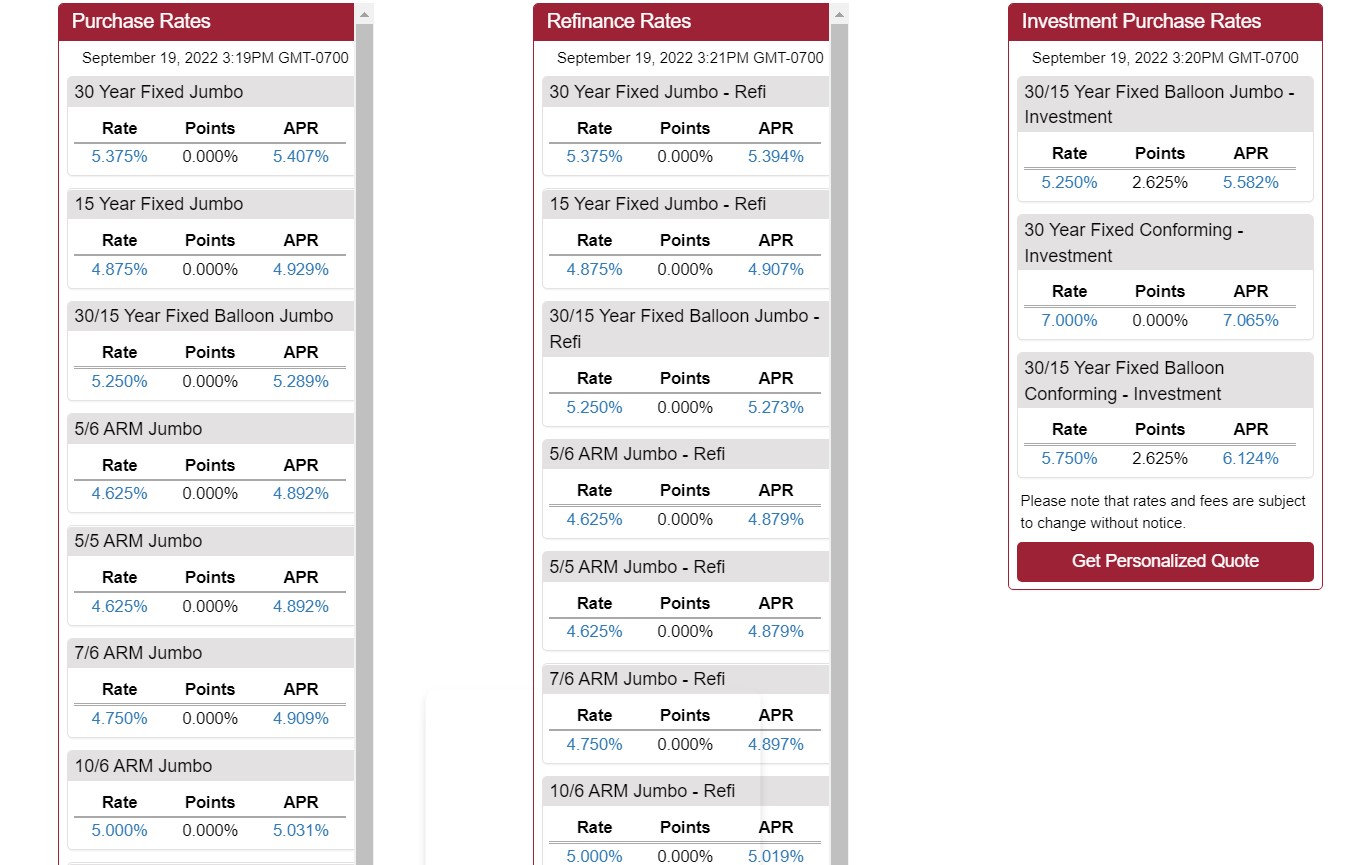The image size is (1363, 865).
Task: Select the 5.289% APR purchase balloon jumbo link
Action: pyautogui.click(x=300, y=382)
